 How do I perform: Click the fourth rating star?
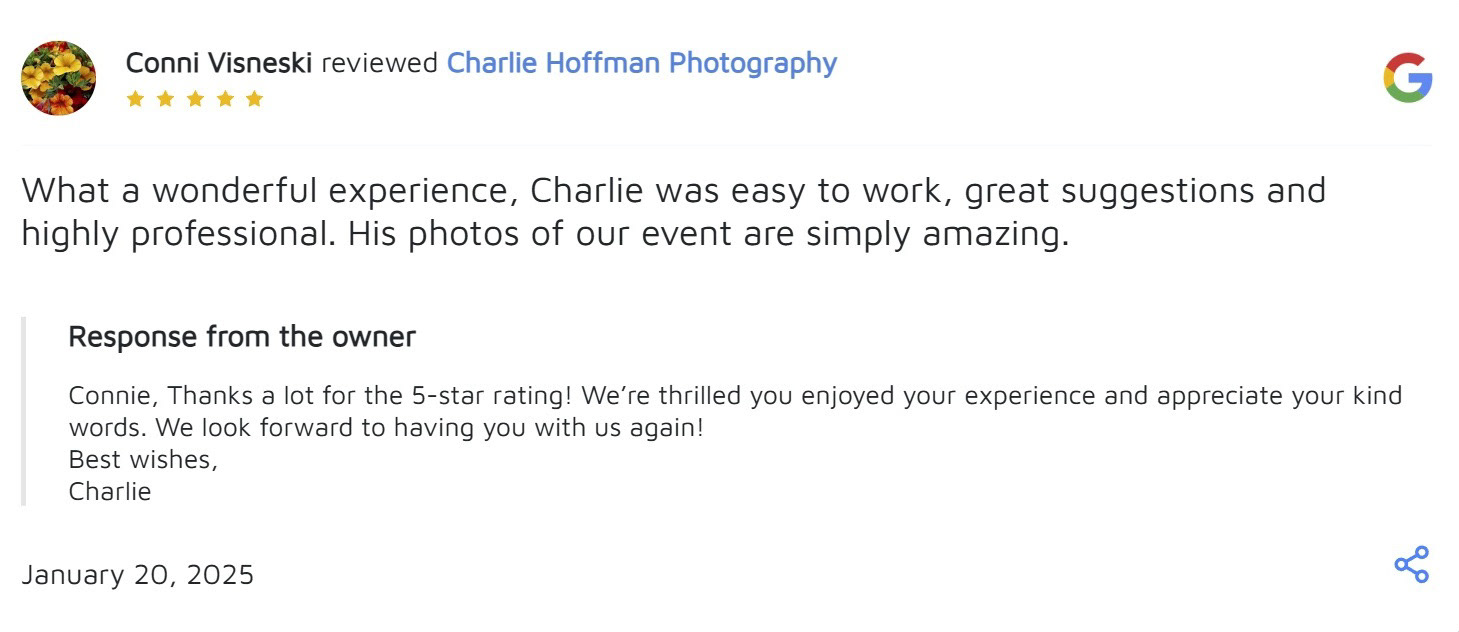[225, 99]
